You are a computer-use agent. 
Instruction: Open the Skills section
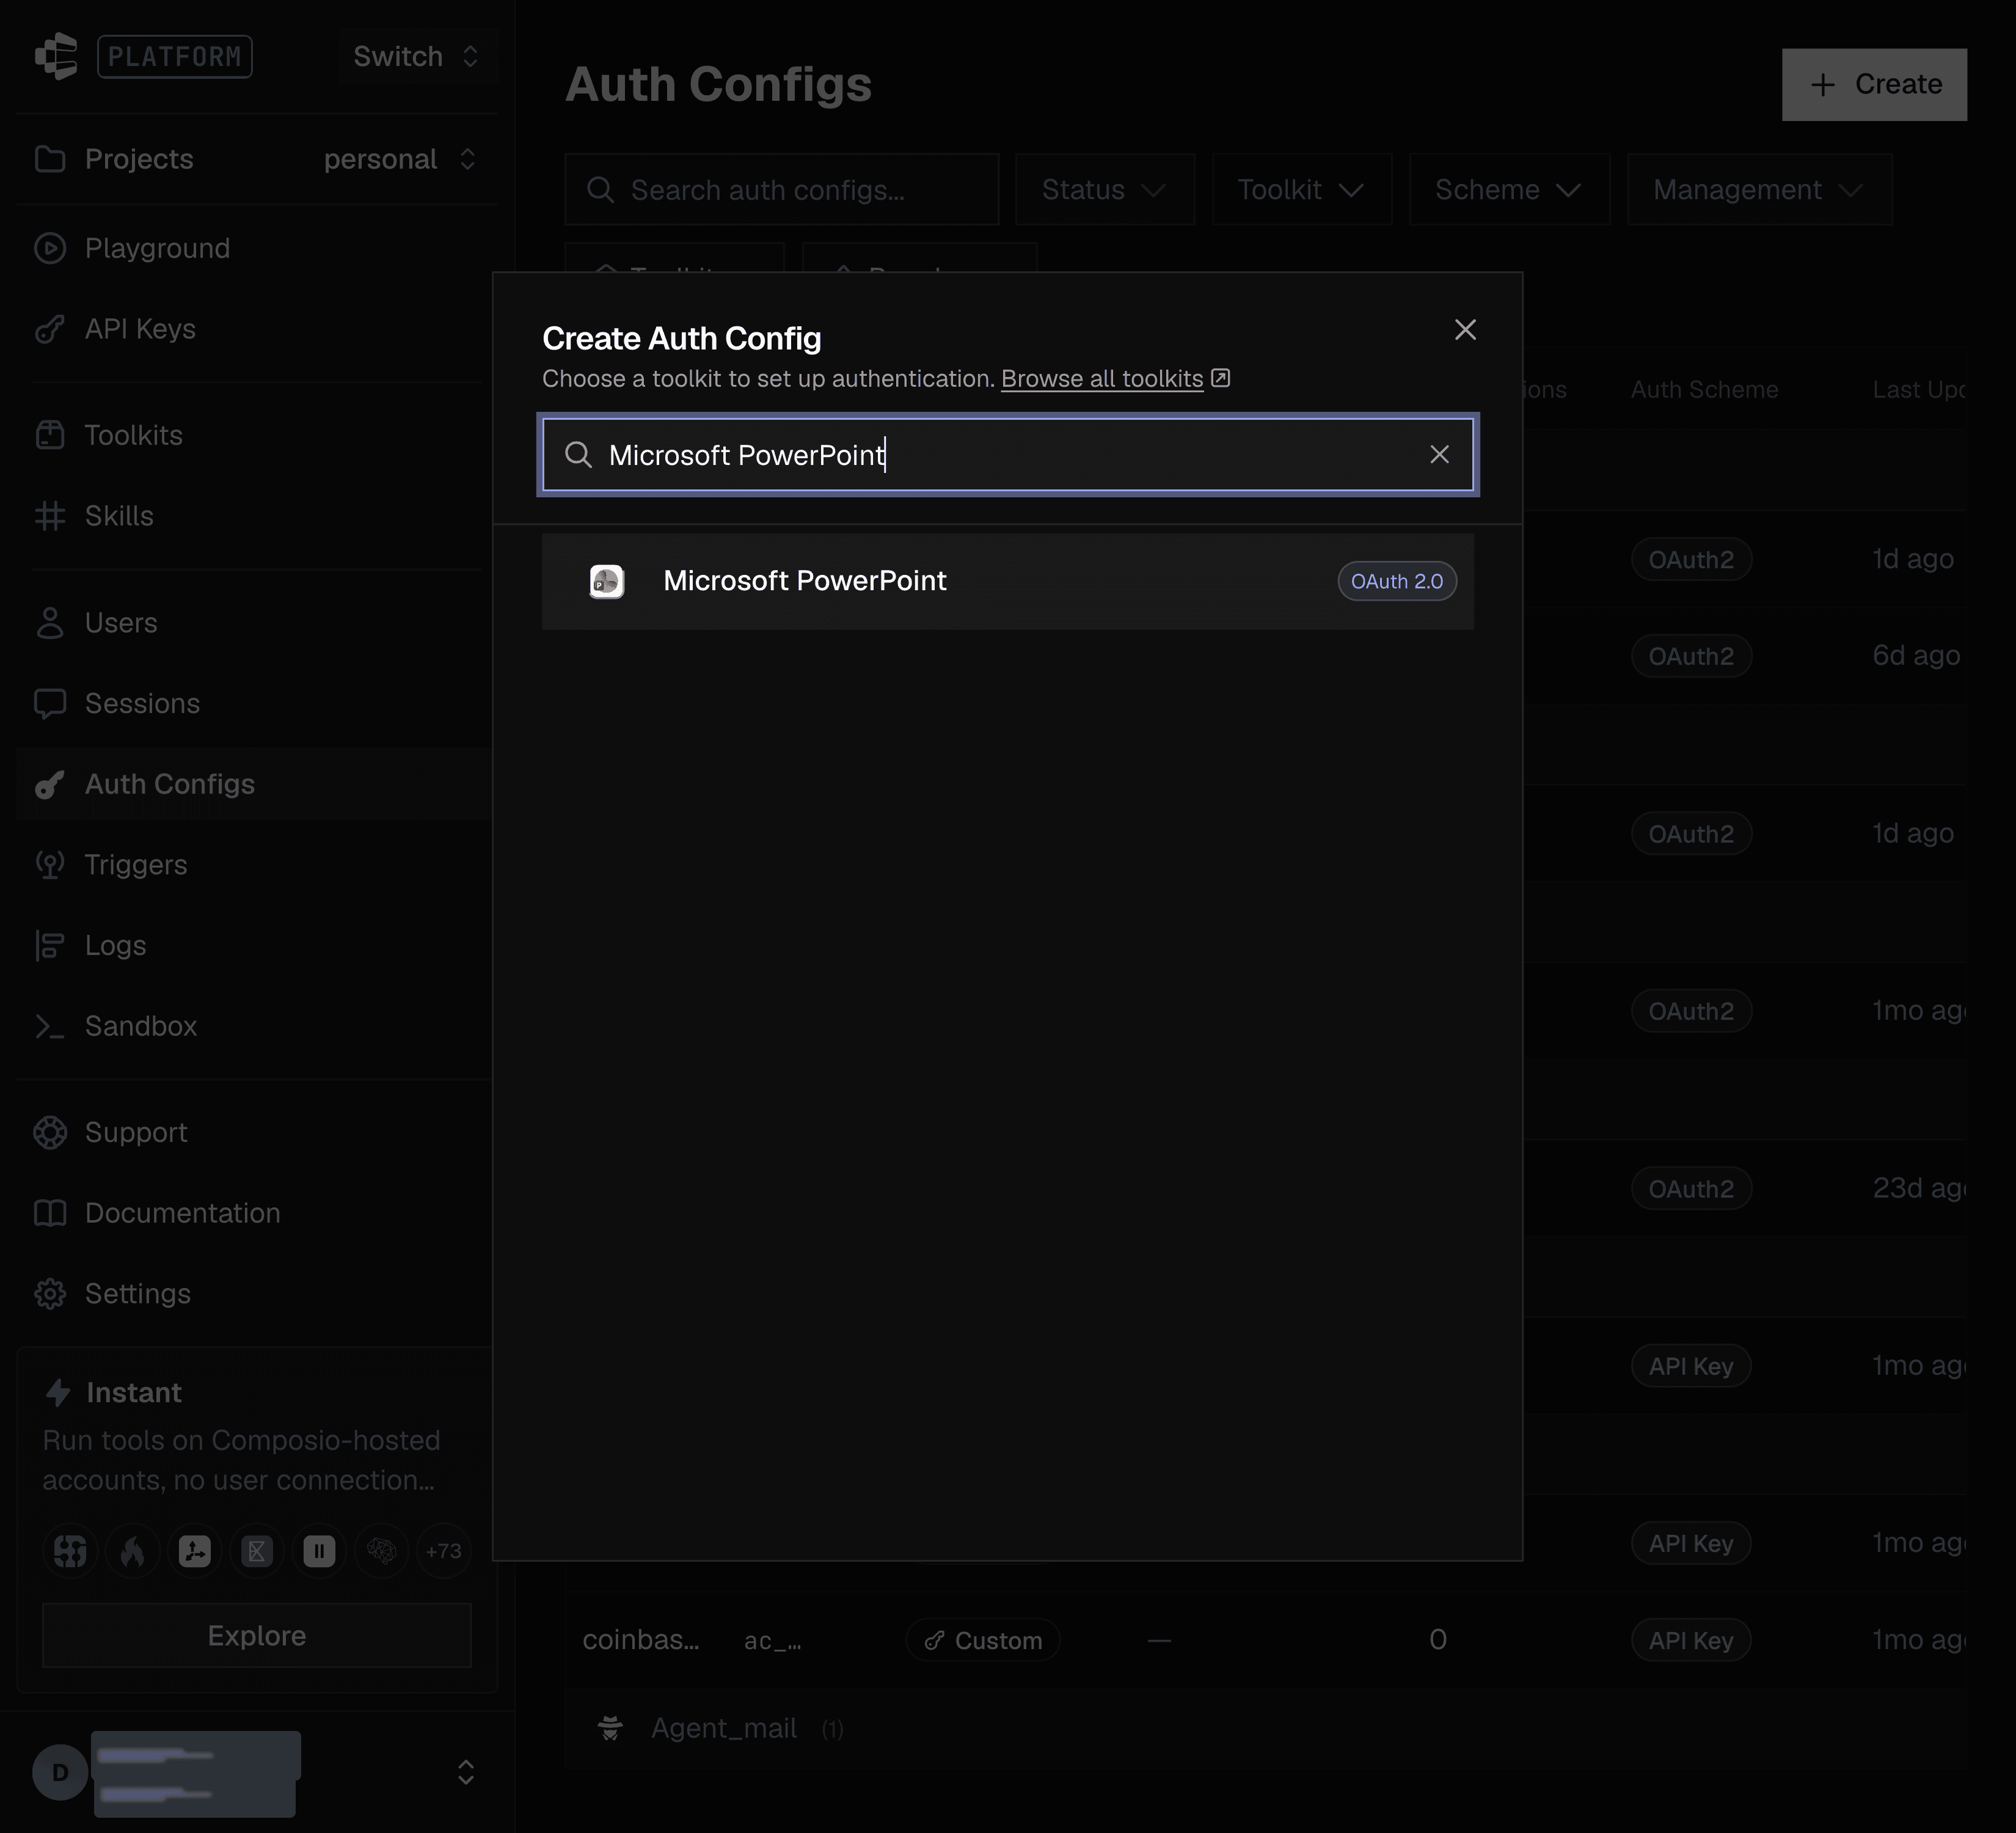119,516
